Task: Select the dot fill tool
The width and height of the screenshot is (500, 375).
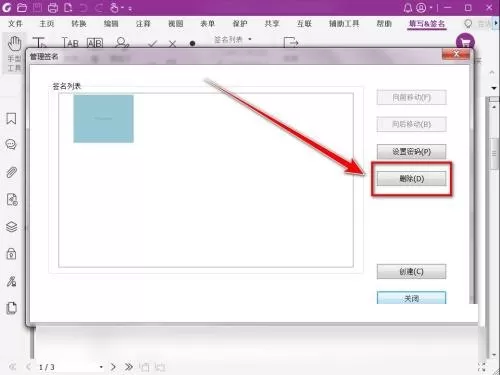Action: coord(192,43)
